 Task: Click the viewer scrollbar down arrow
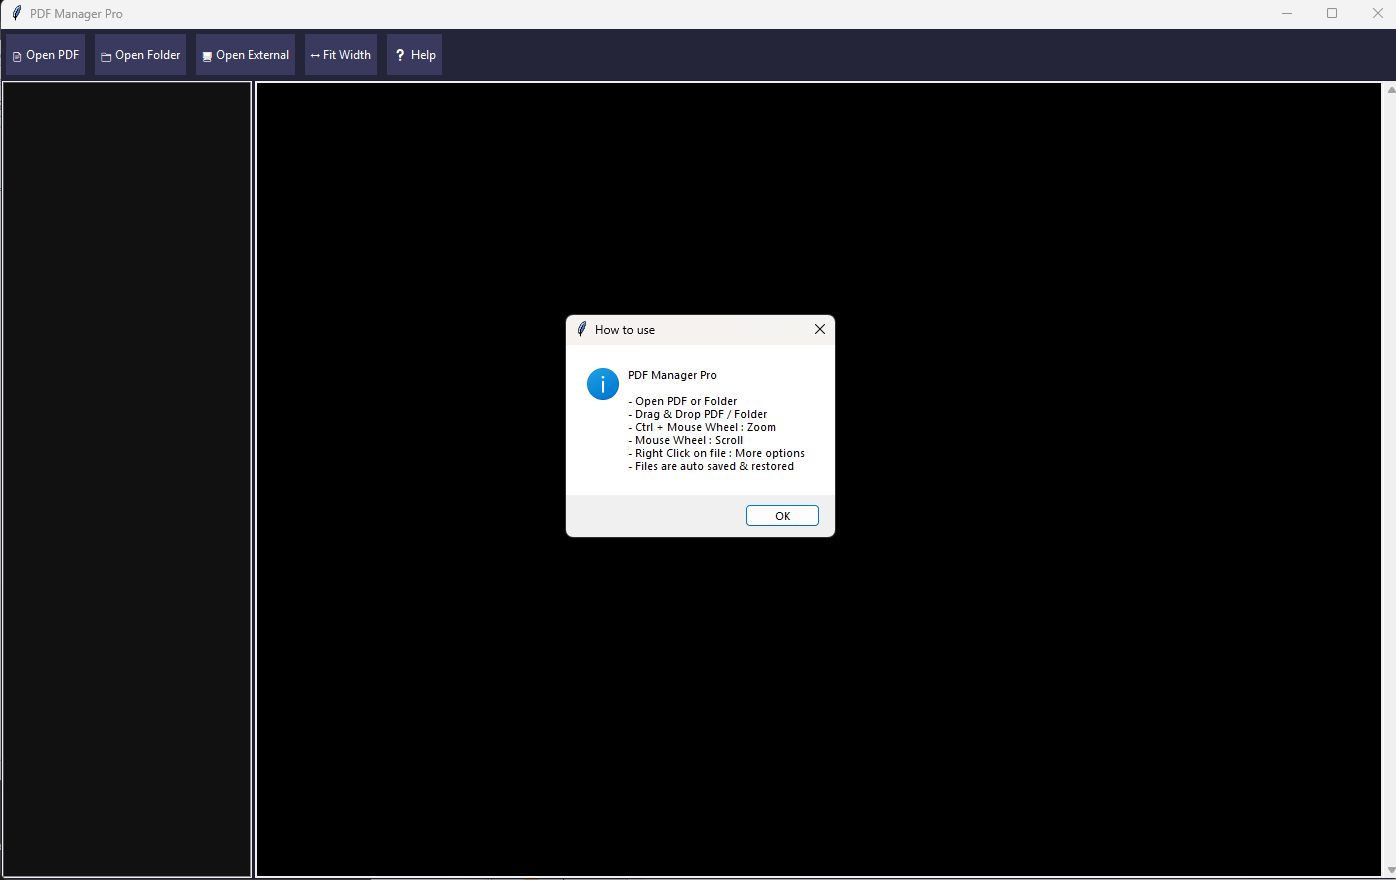(1390, 870)
